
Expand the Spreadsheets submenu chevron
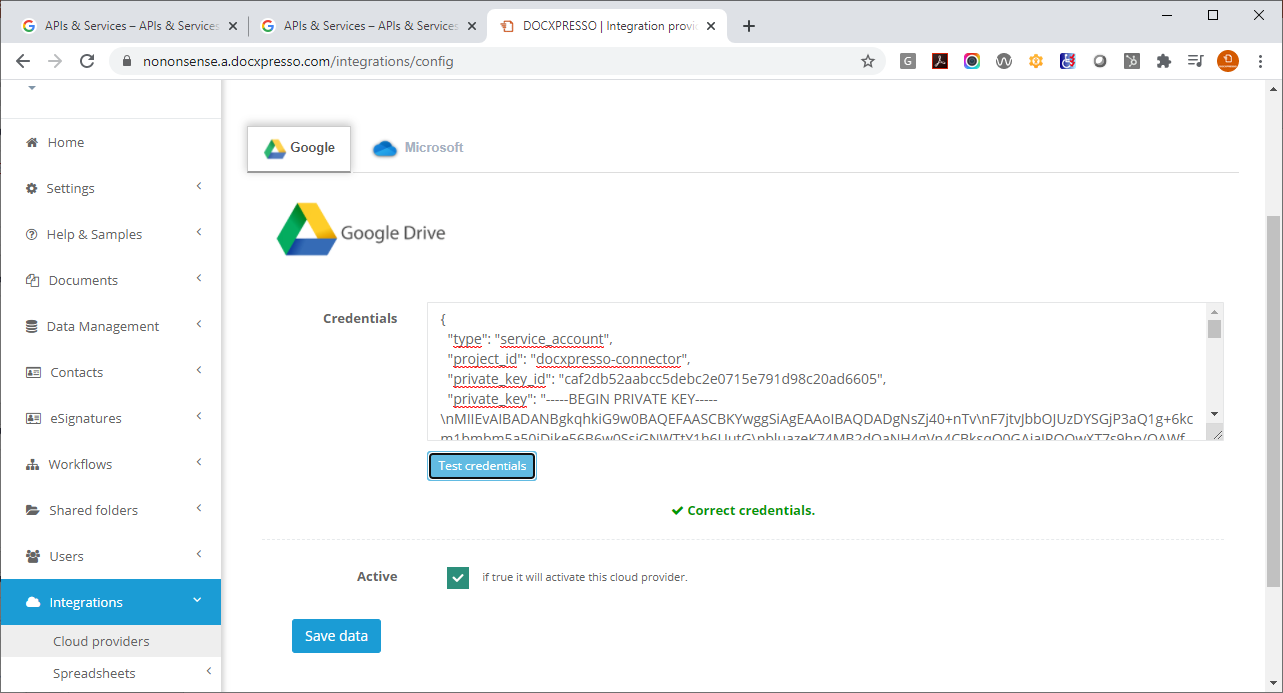(207, 671)
